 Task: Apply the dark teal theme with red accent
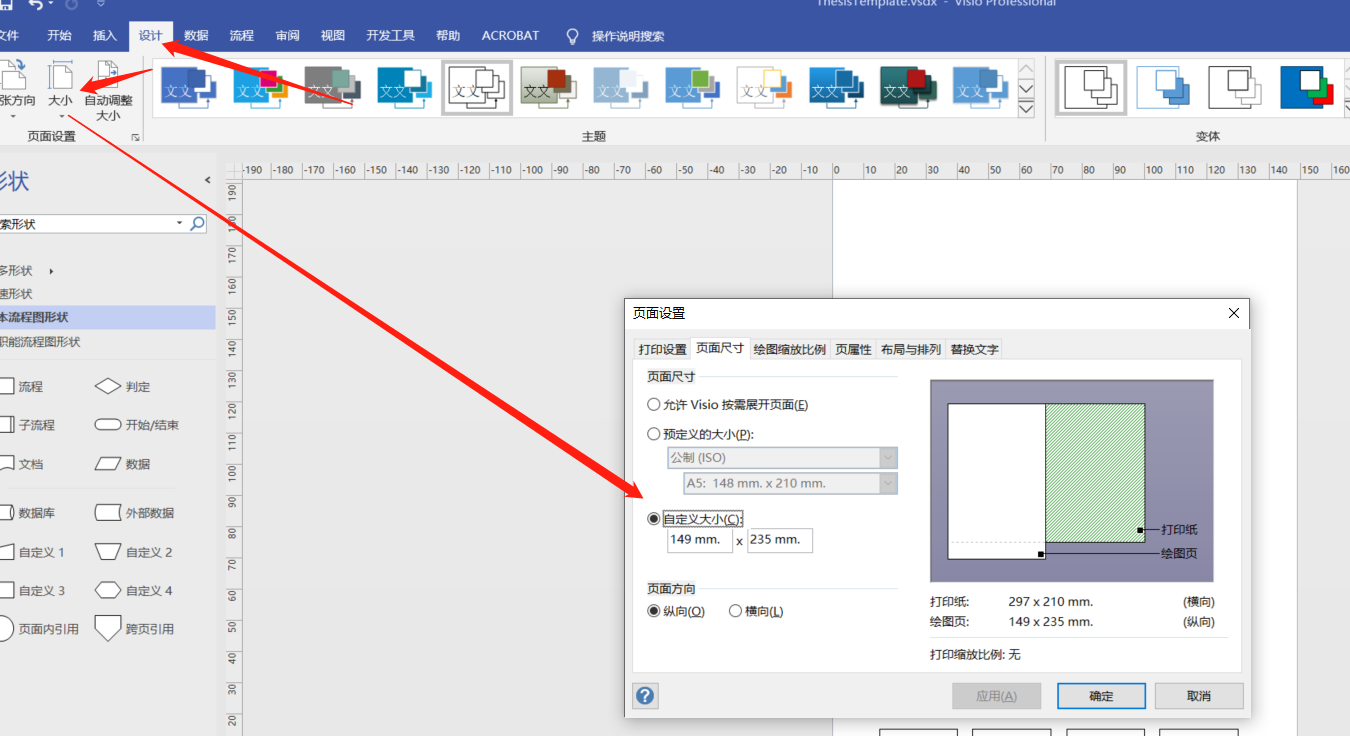pyautogui.click(x=909, y=87)
